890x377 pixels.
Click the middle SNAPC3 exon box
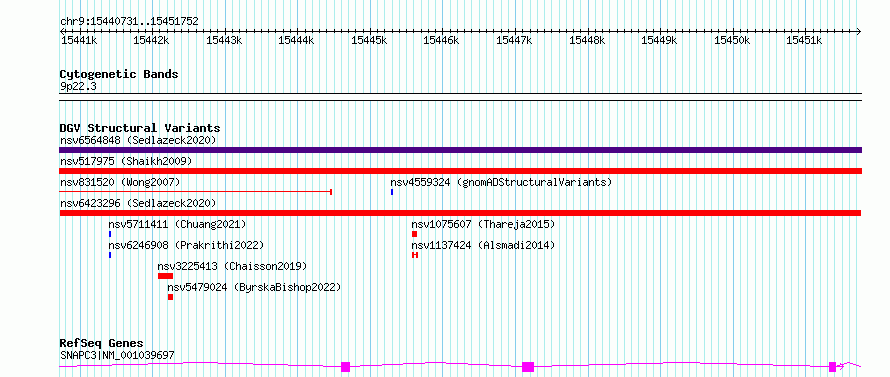pyautogui.click(x=528, y=367)
